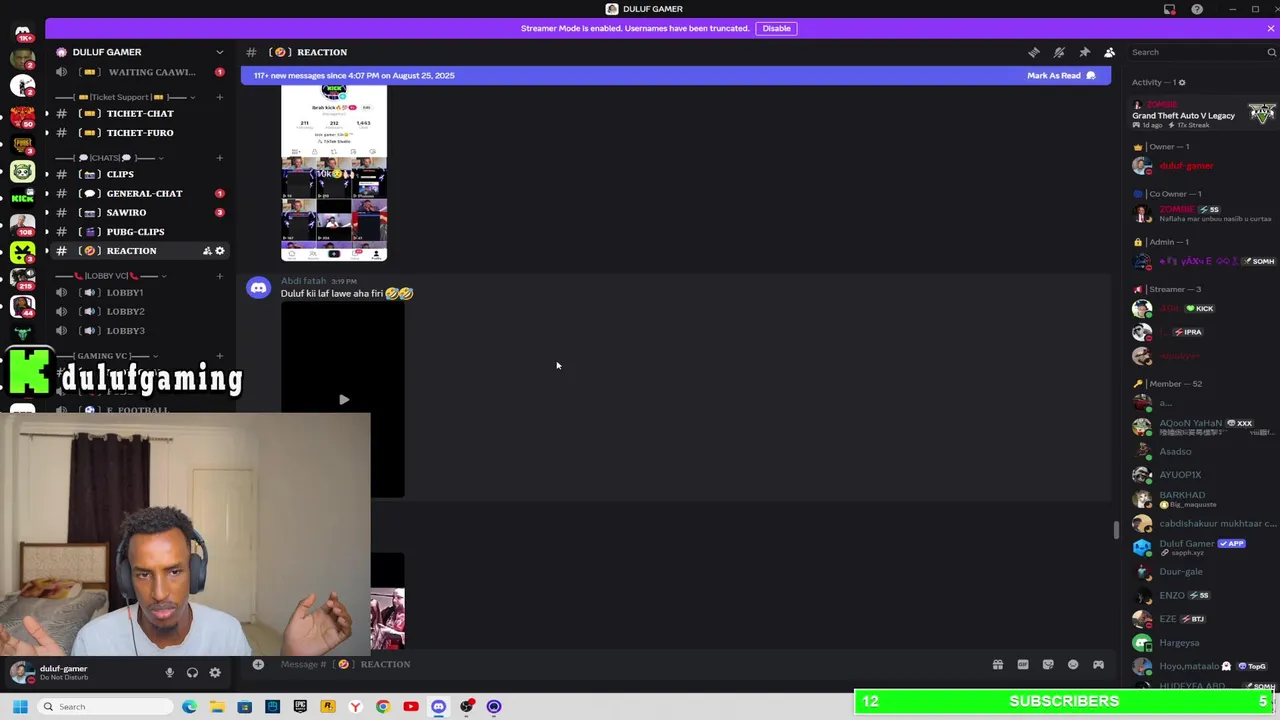This screenshot has width=1280, height=720.
Task: Open pinned messages with the pin icon
Action: (1084, 52)
